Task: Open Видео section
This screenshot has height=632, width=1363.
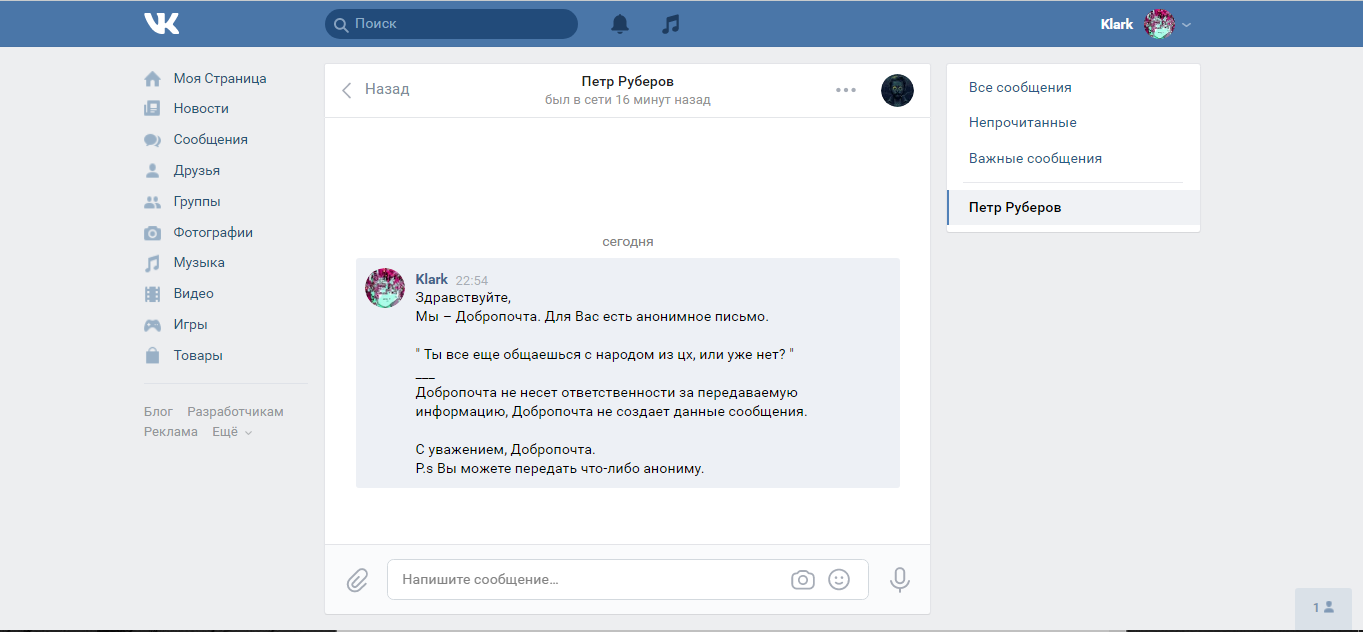Action: point(193,293)
